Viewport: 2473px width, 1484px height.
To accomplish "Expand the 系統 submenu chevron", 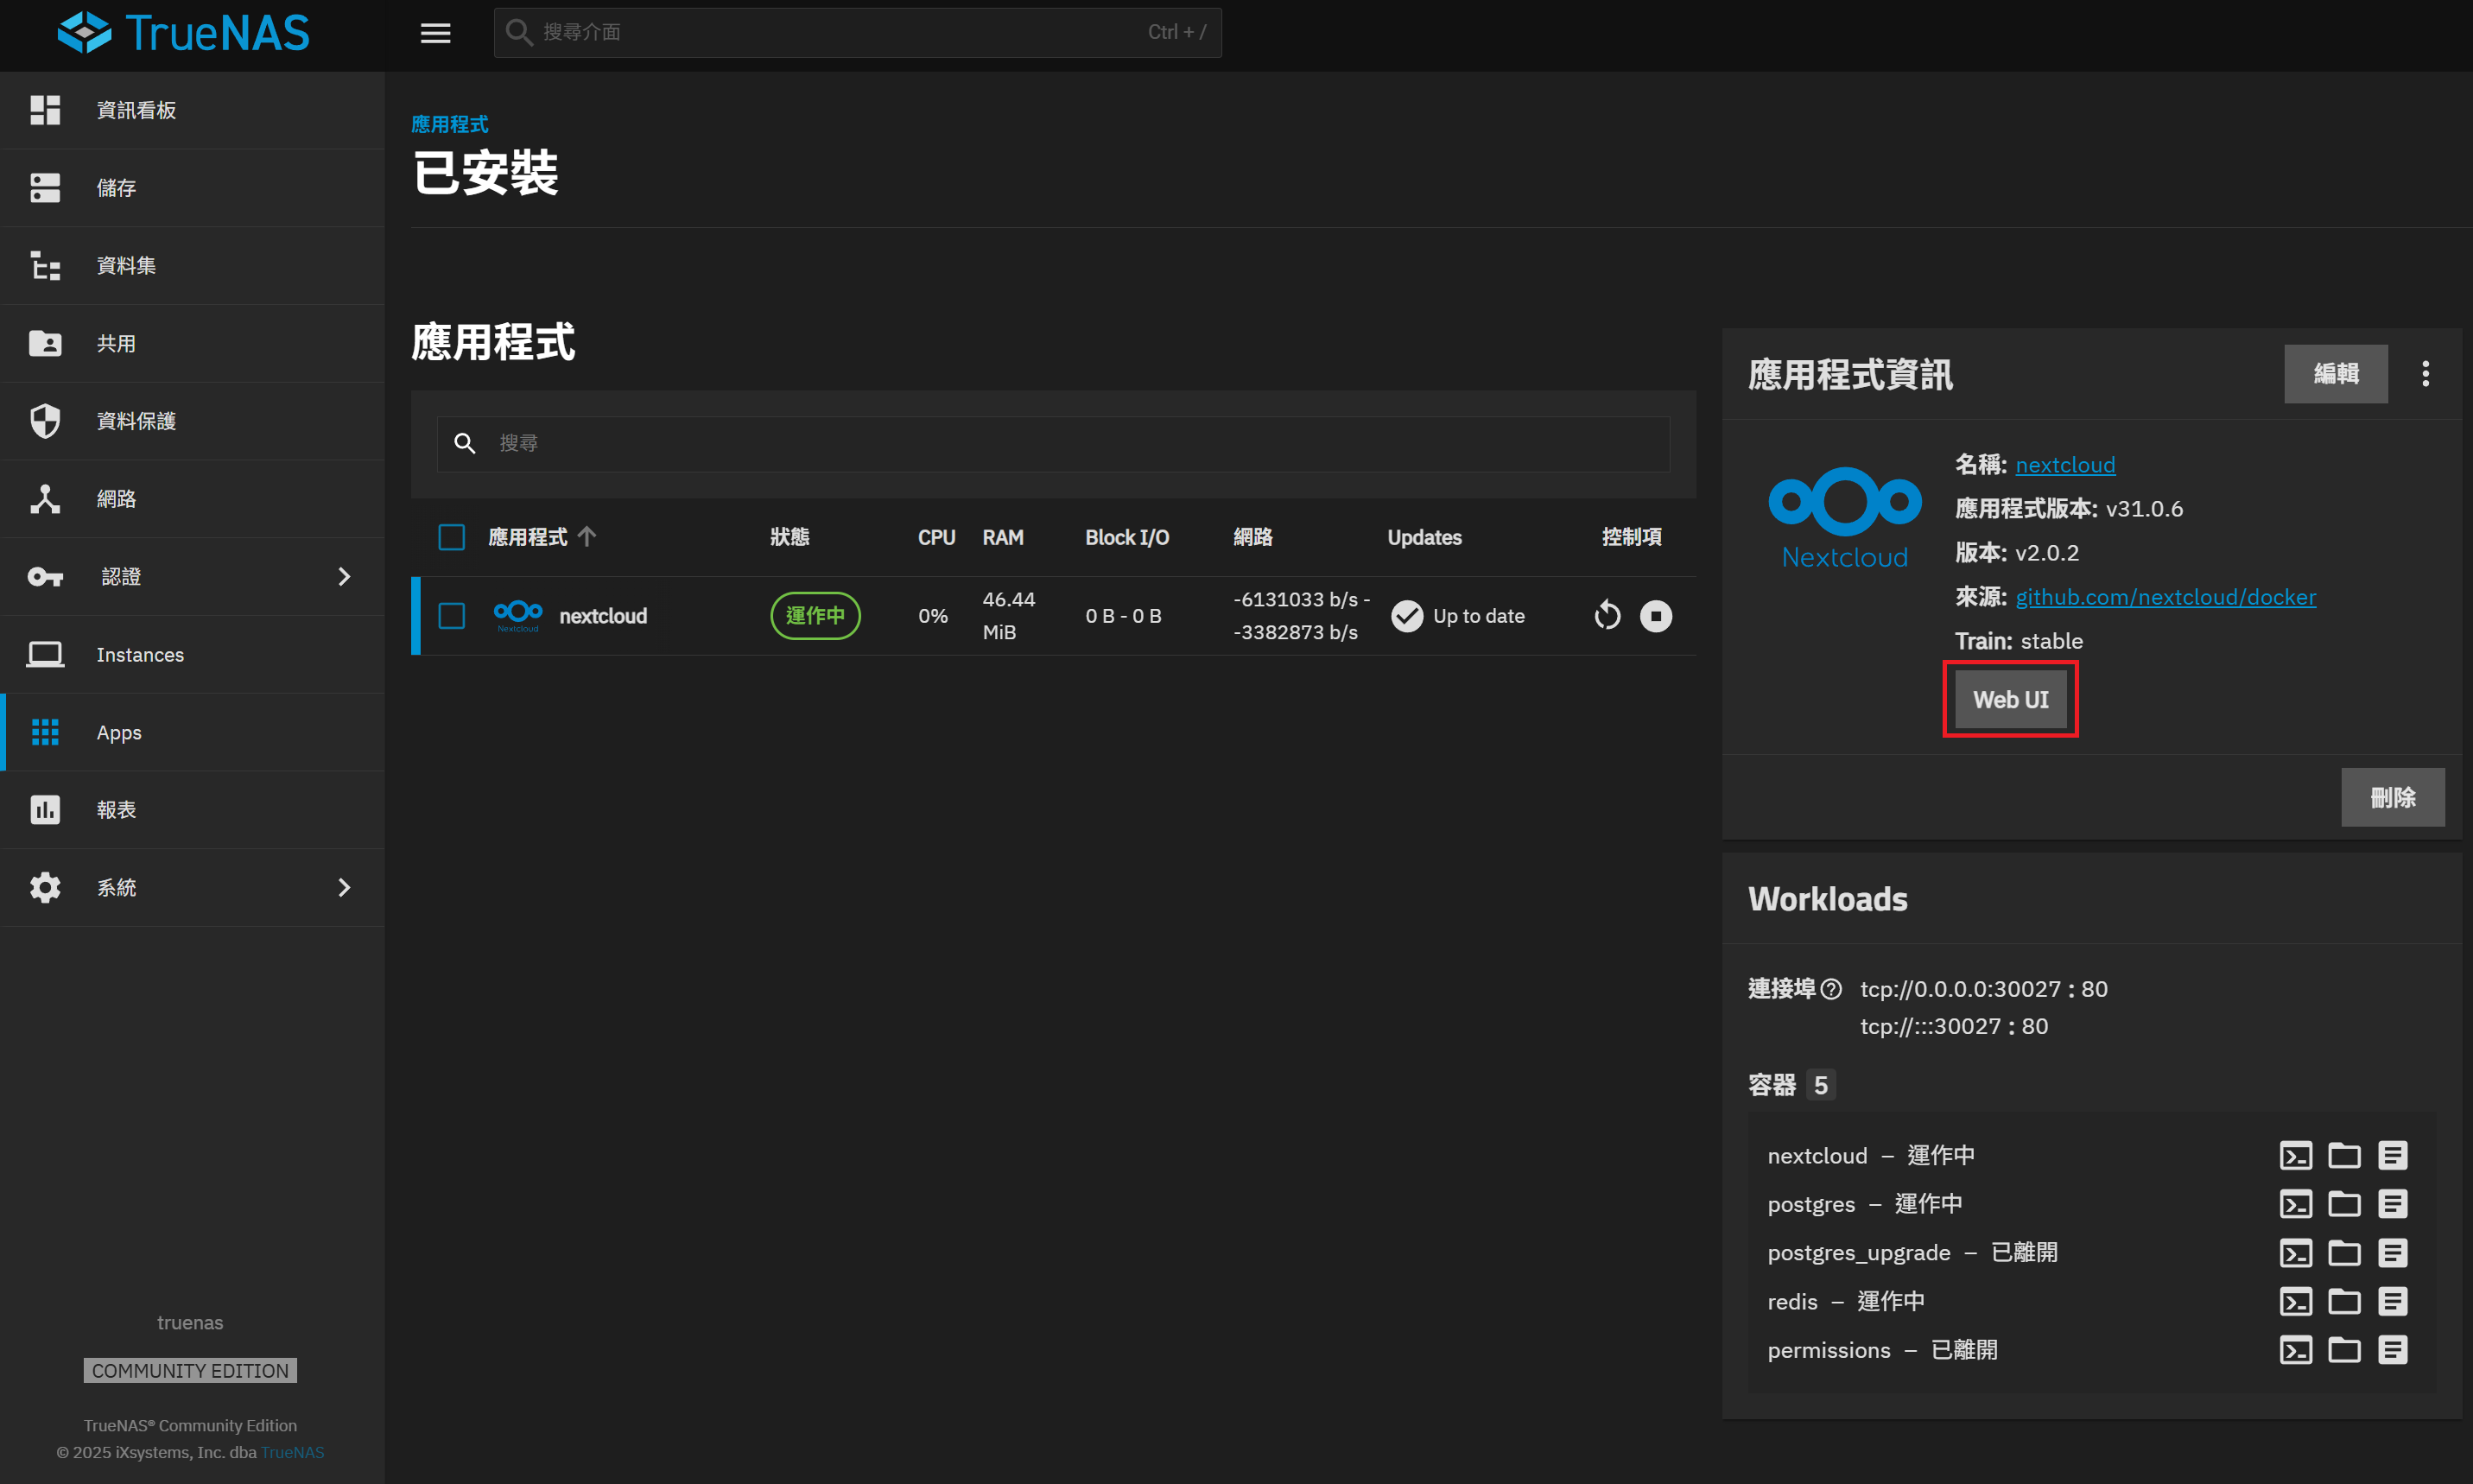I will click(344, 887).
